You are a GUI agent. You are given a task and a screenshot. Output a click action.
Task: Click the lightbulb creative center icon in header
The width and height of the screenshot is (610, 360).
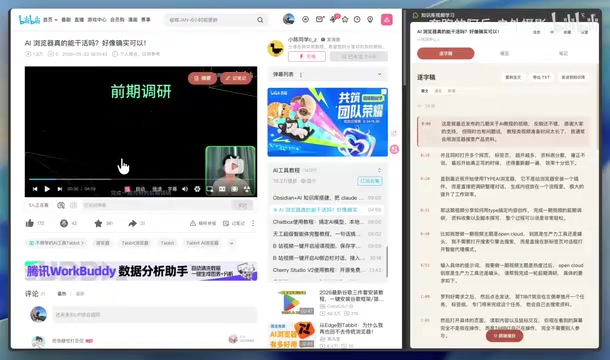(370, 19)
